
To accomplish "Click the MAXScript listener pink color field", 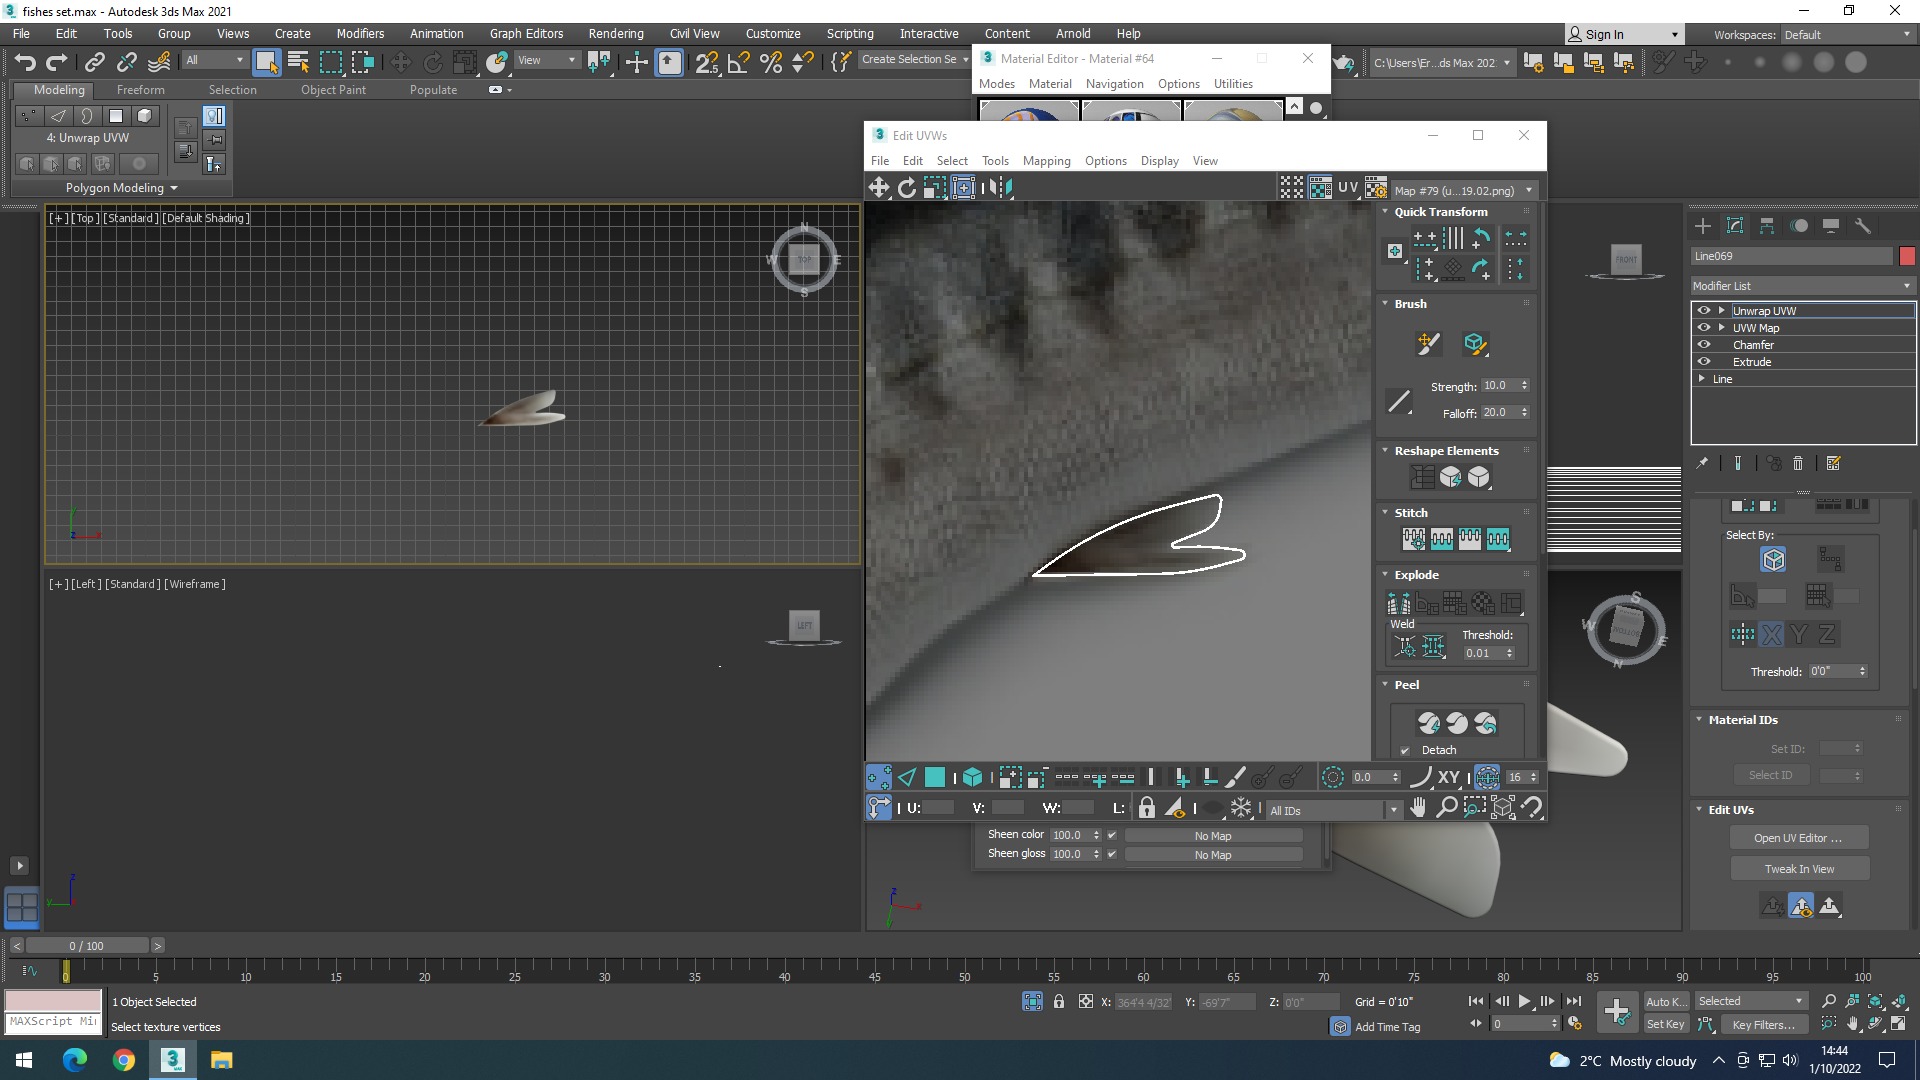I will pyautogui.click(x=53, y=1000).
